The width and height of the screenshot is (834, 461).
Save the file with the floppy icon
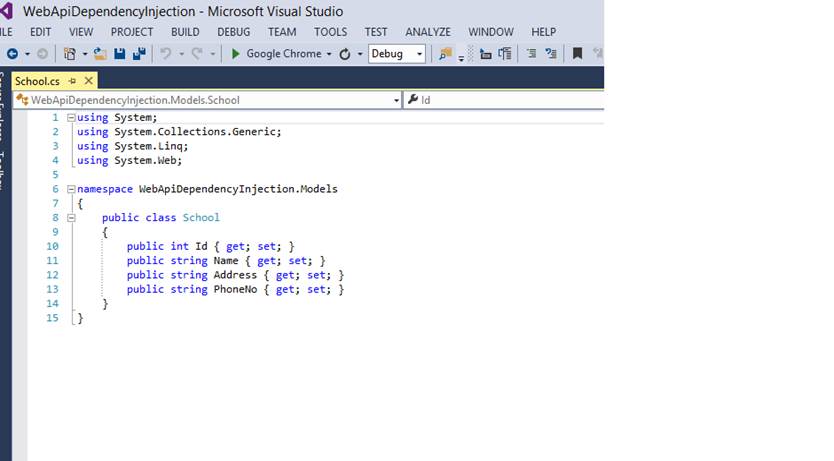[x=120, y=54]
